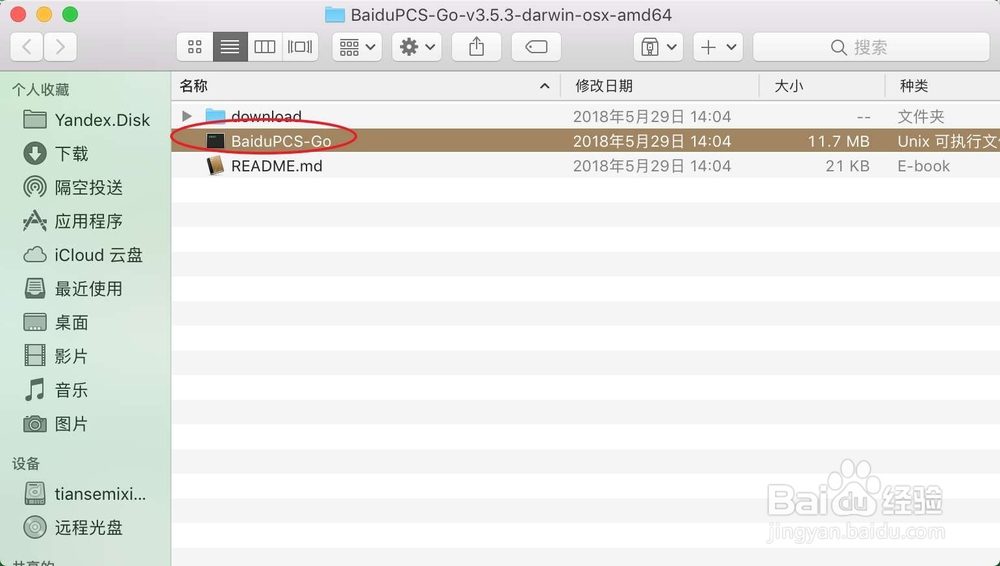Open the archive utility toolbar dropdown
The image size is (1000, 566).
click(x=658, y=47)
